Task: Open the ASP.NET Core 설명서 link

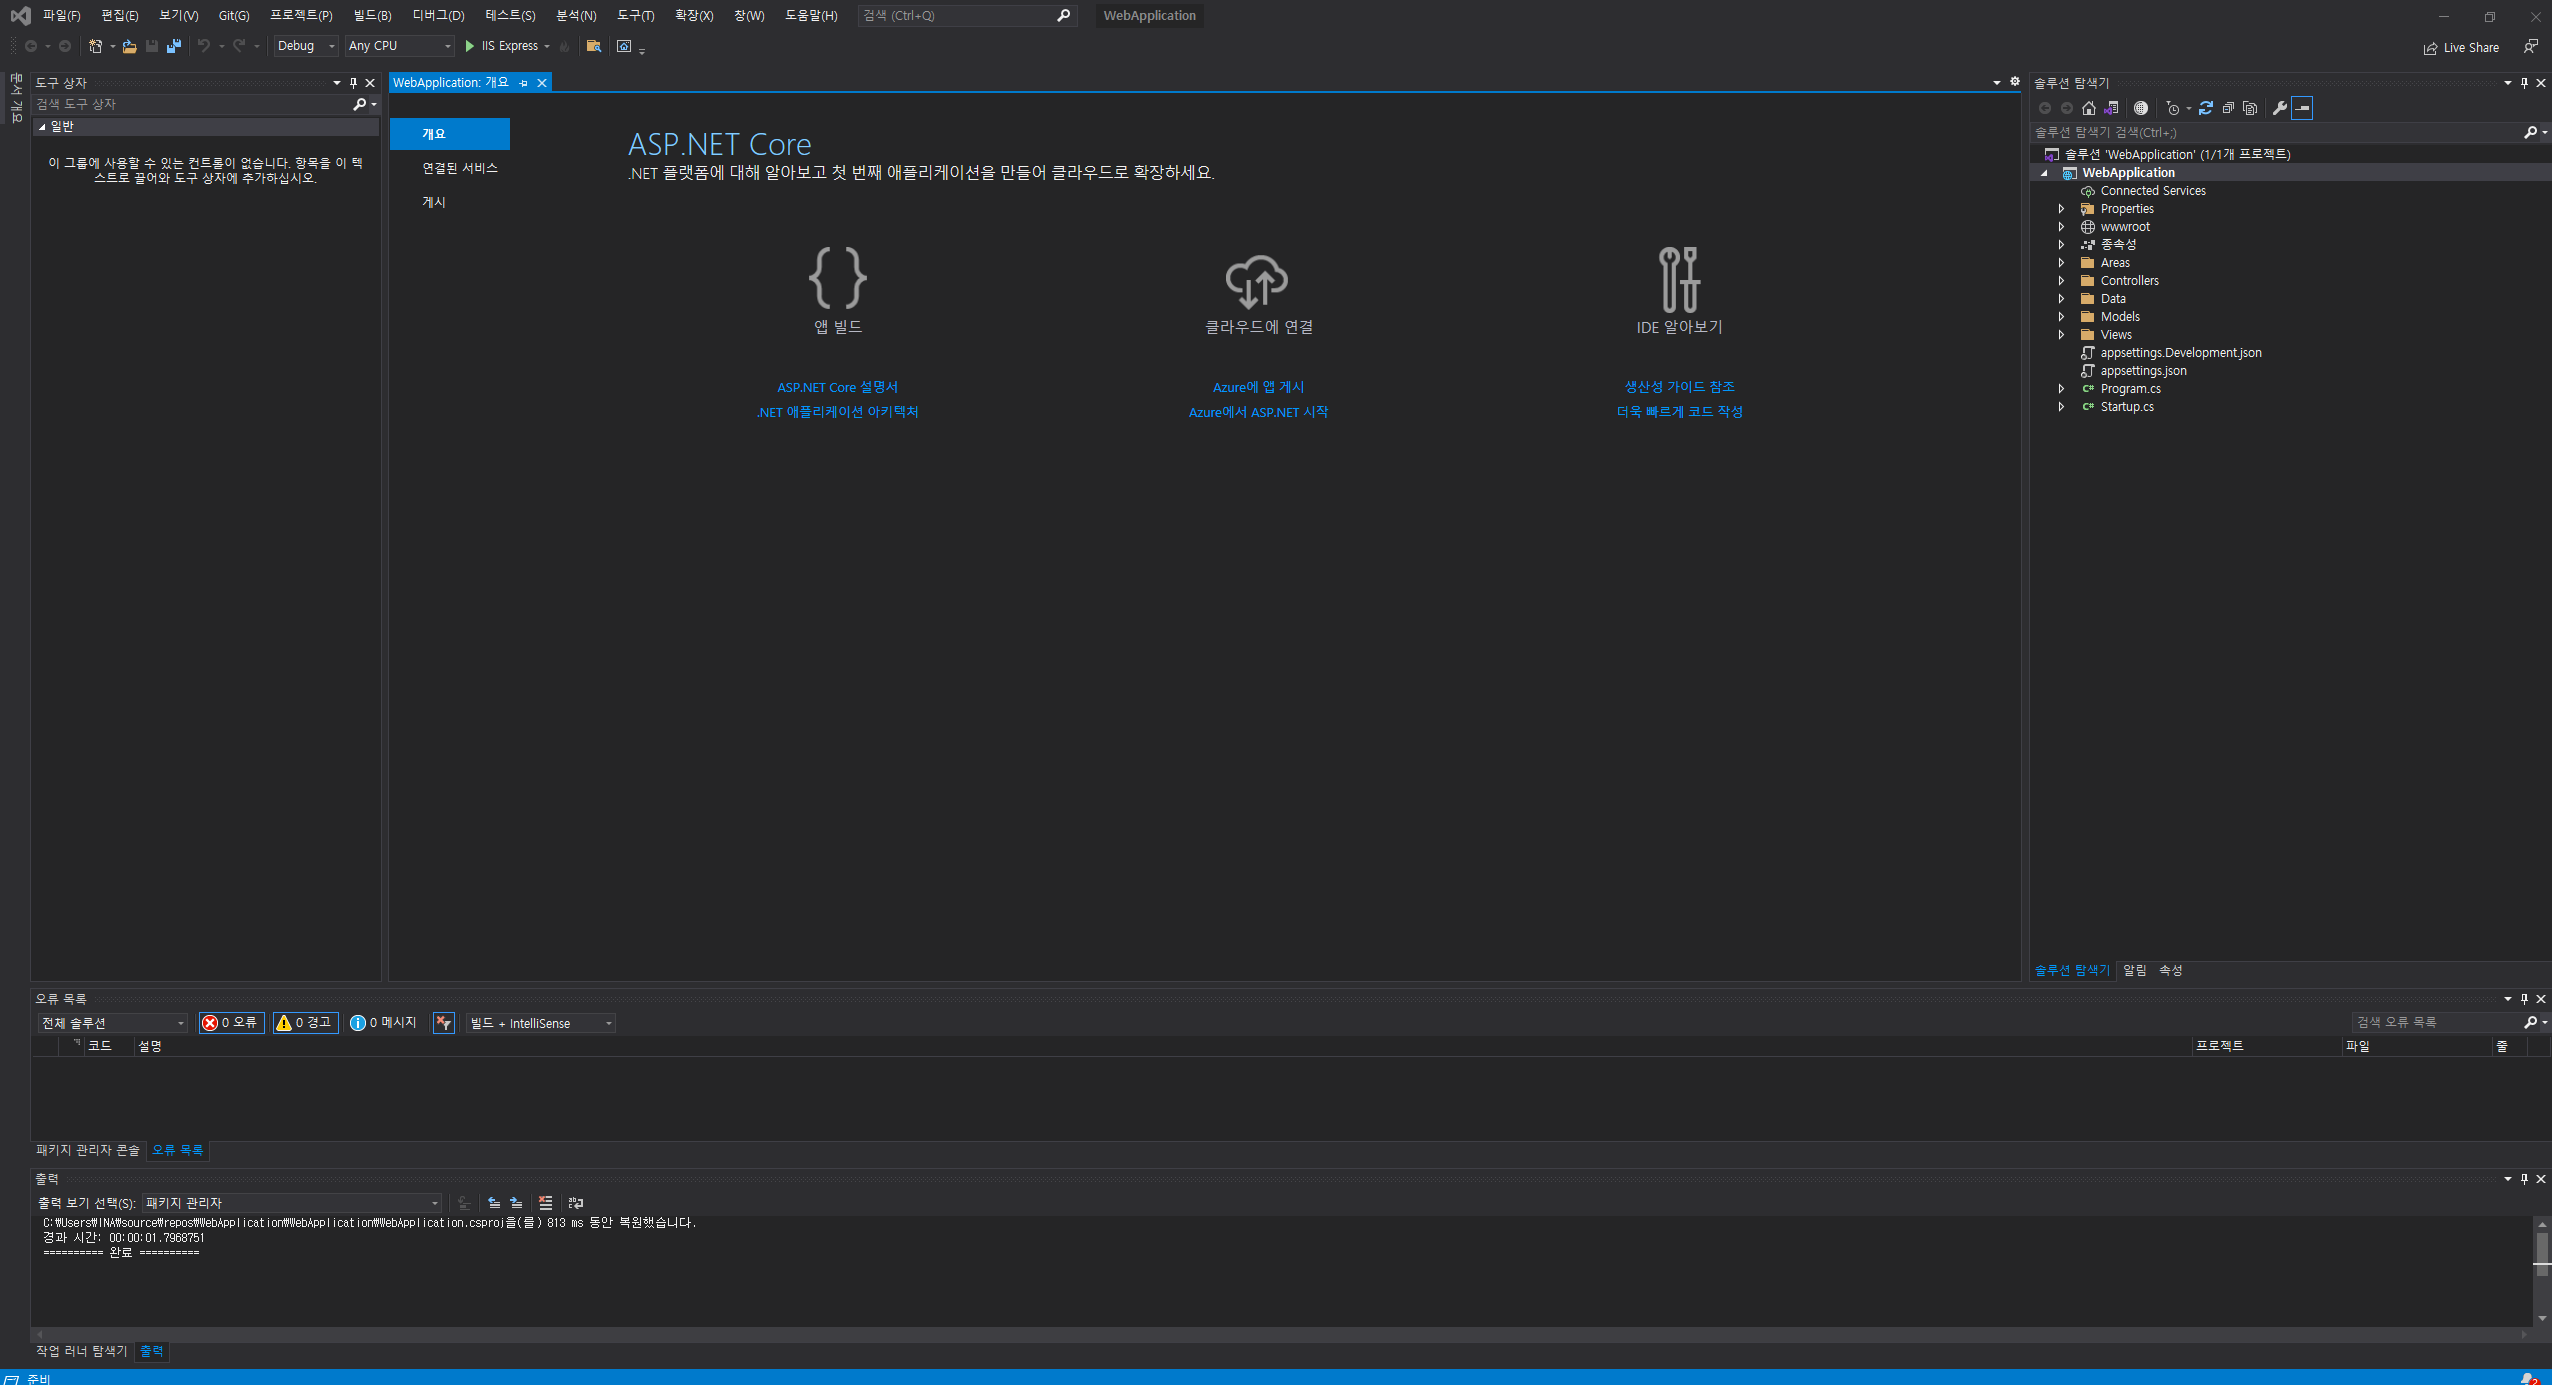Action: [x=837, y=387]
